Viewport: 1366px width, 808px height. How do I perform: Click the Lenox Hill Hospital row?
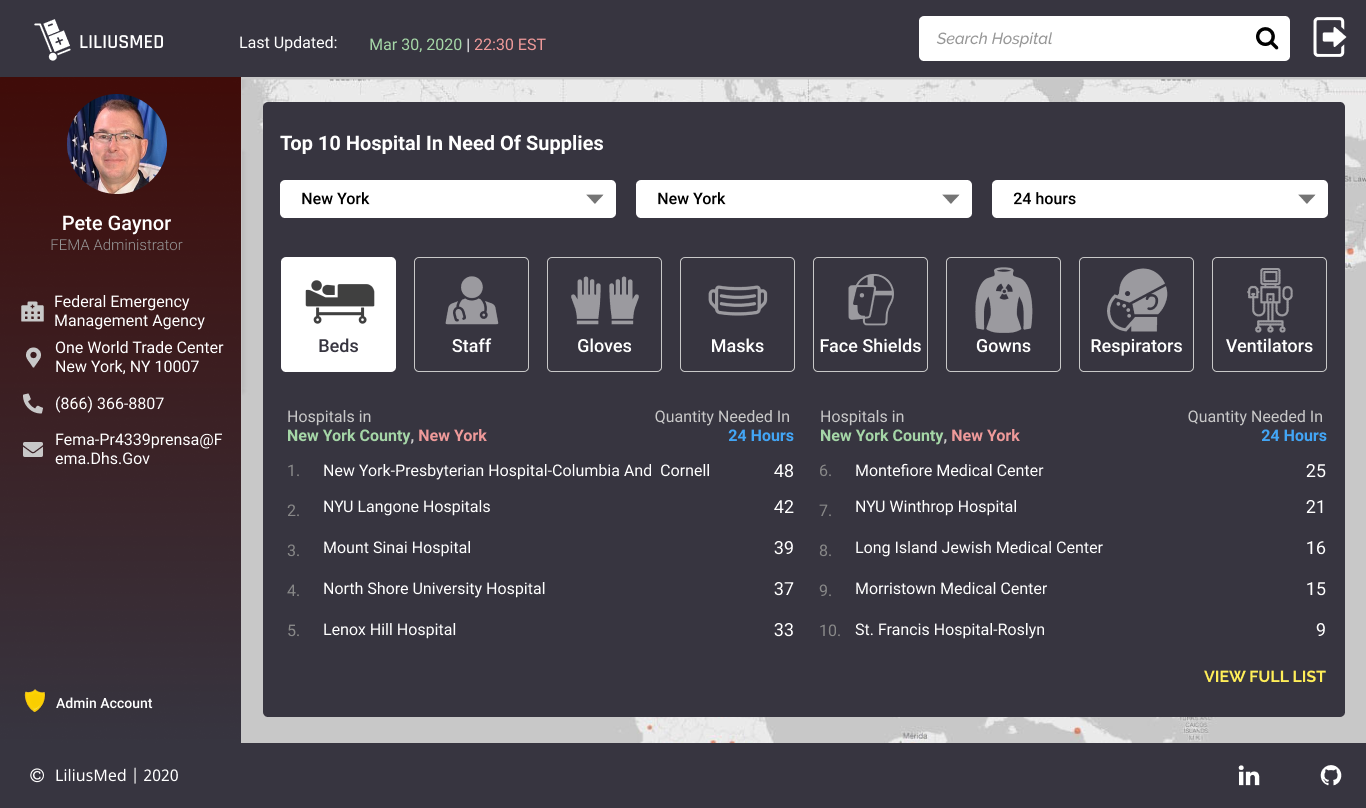coord(540,630)
